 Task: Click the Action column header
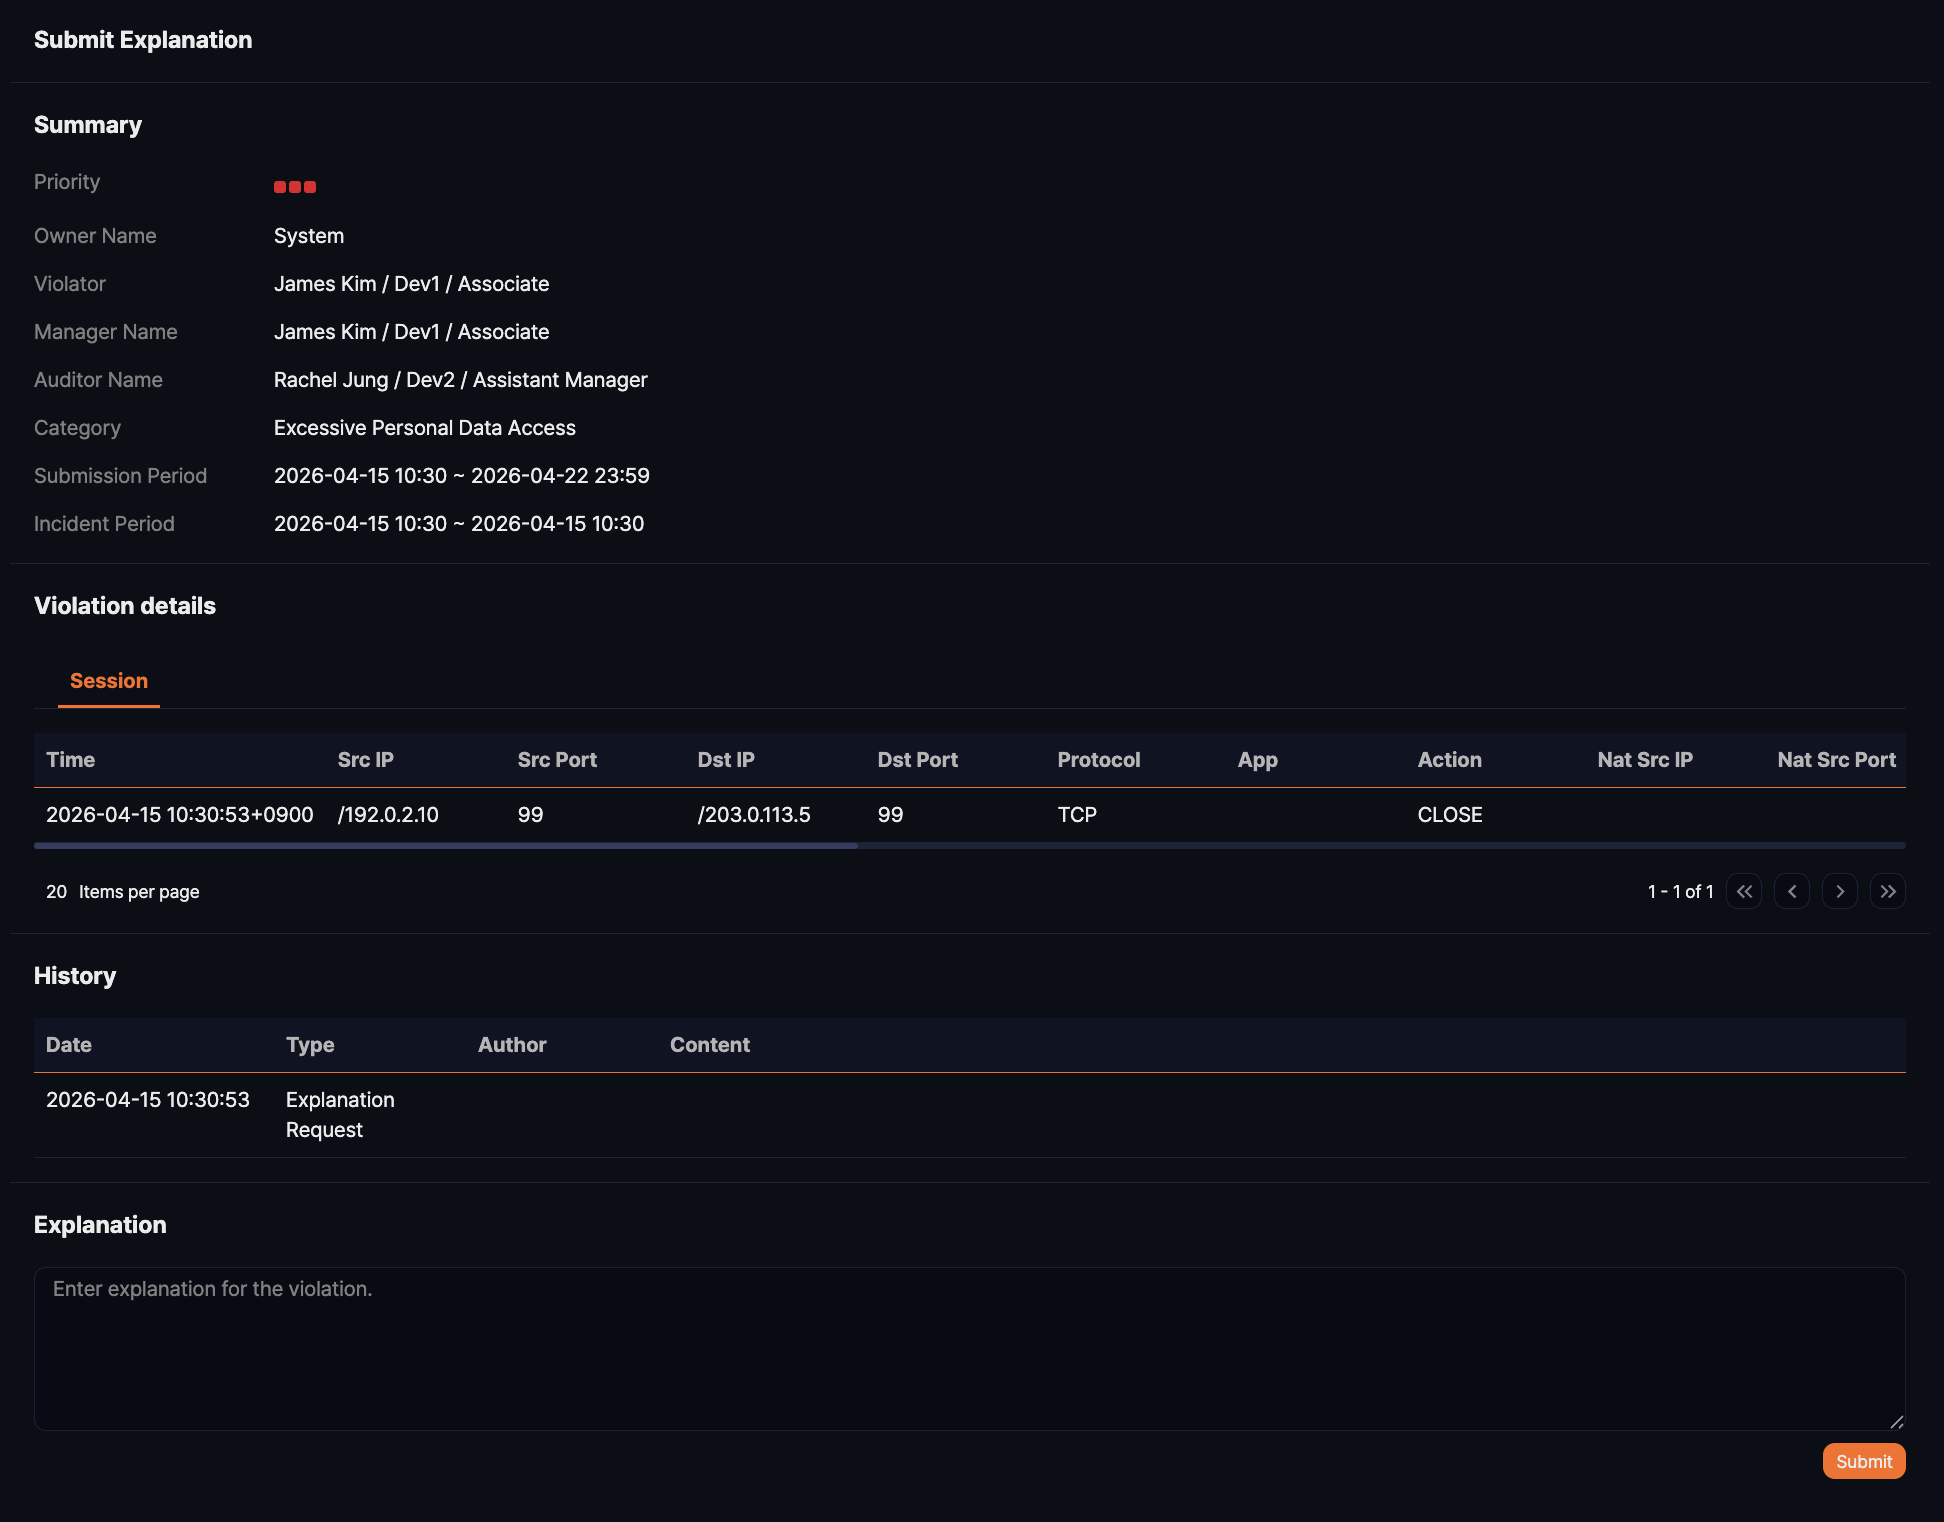click(1449, 760)
